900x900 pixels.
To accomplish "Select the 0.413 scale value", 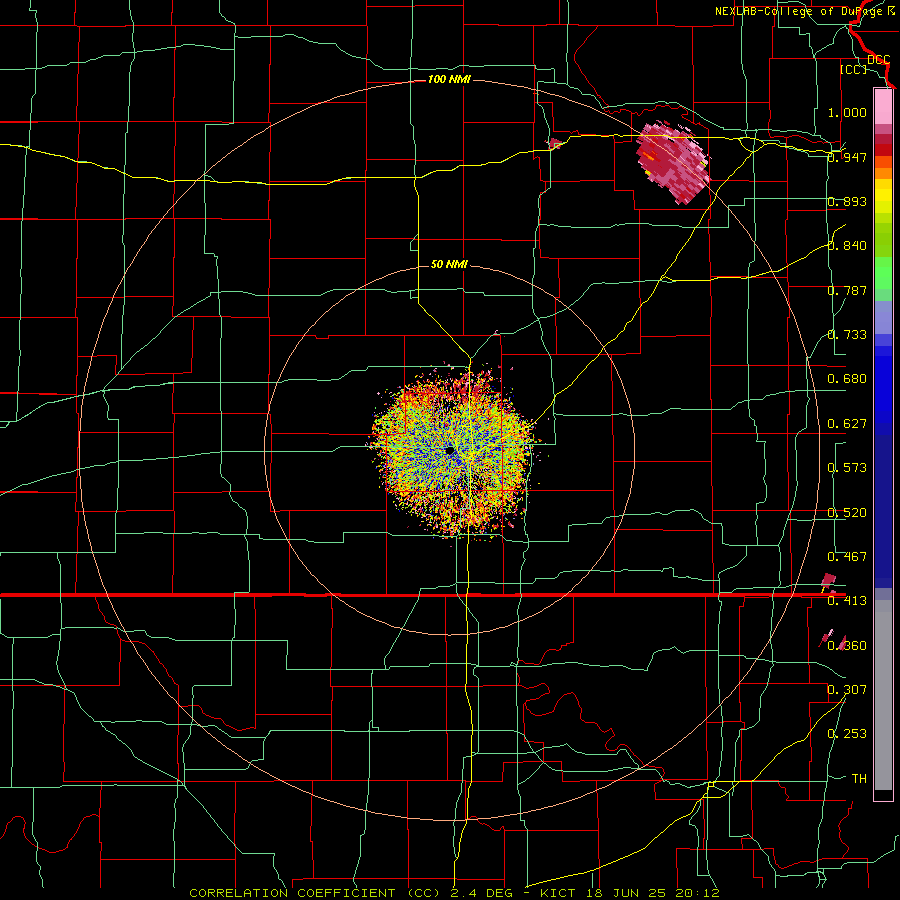I will pyautogui.click(x=847, y=601).
